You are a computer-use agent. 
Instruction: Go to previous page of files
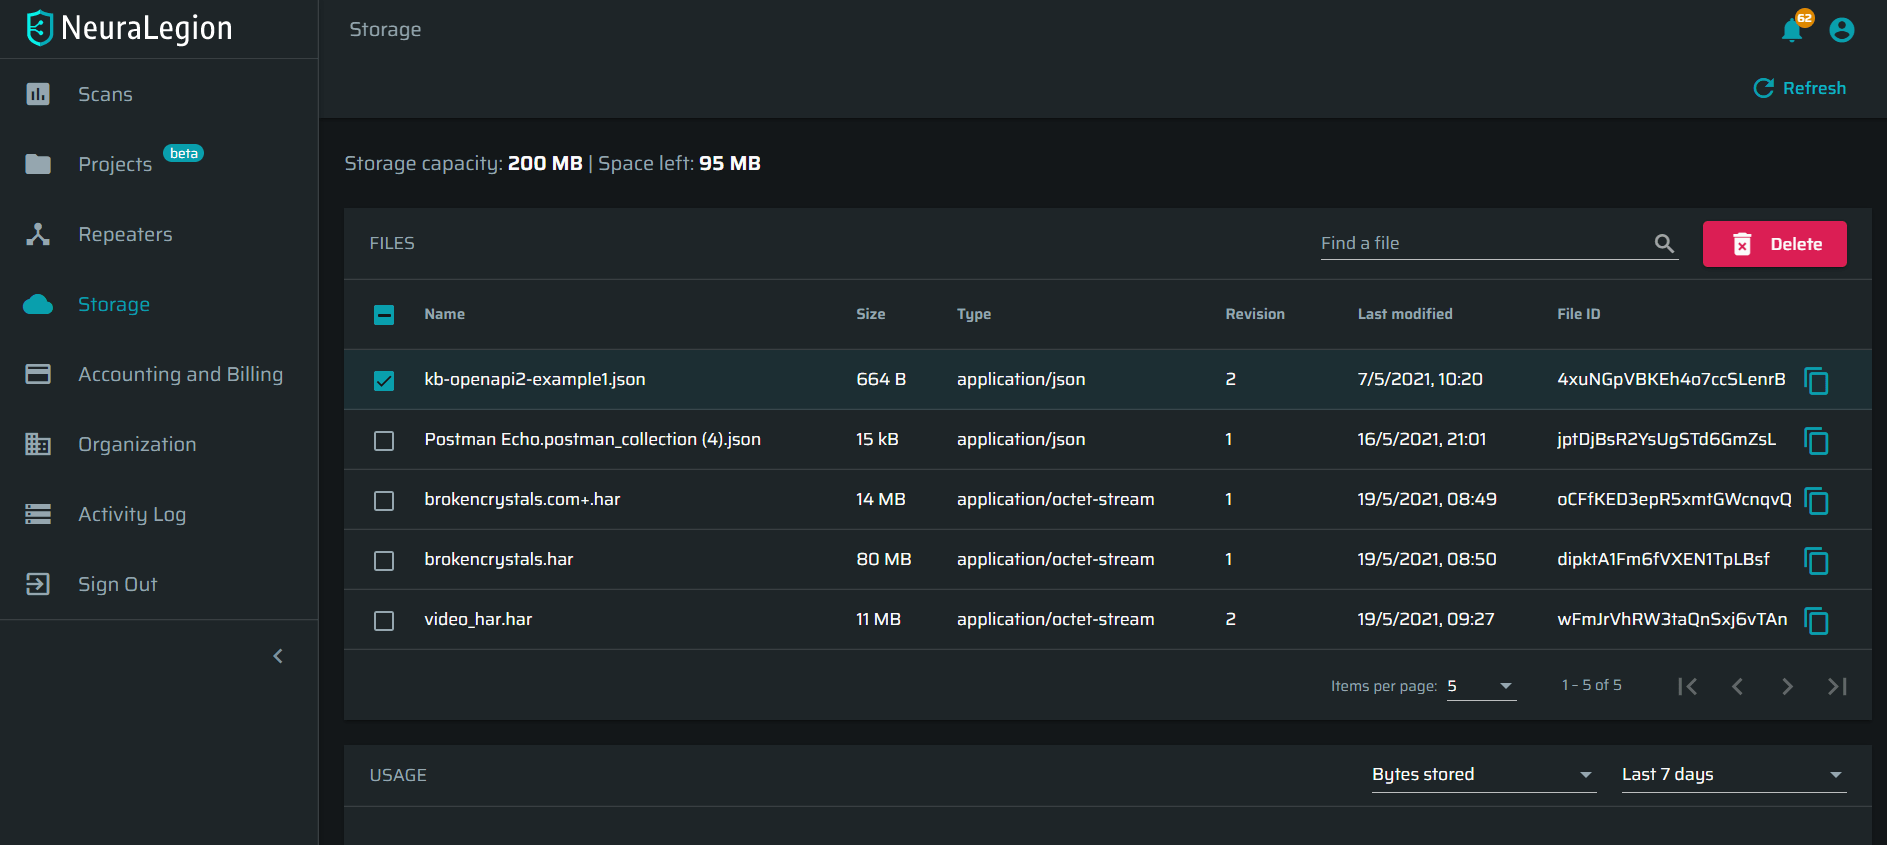pos(1737,686)
